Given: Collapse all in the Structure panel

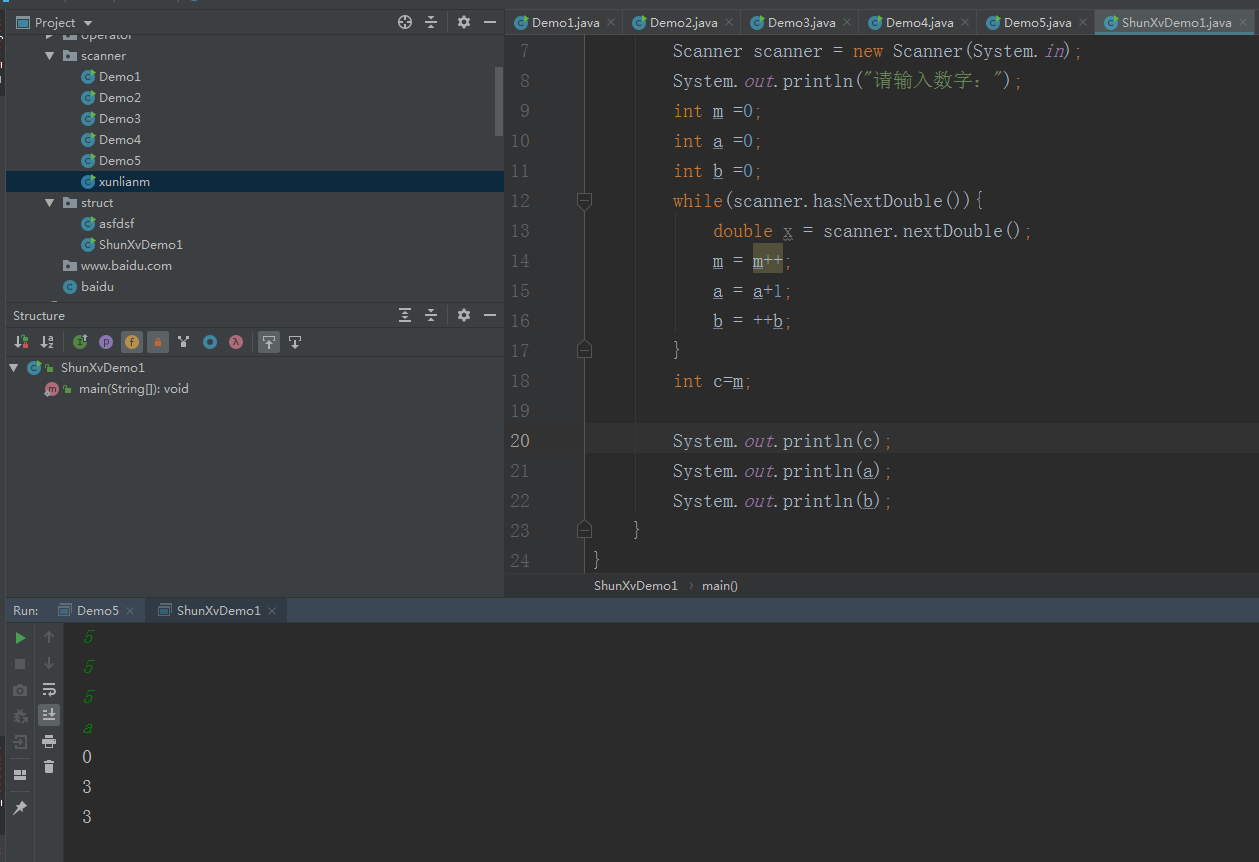Looking at the screenshot, I should click(431, 315).
